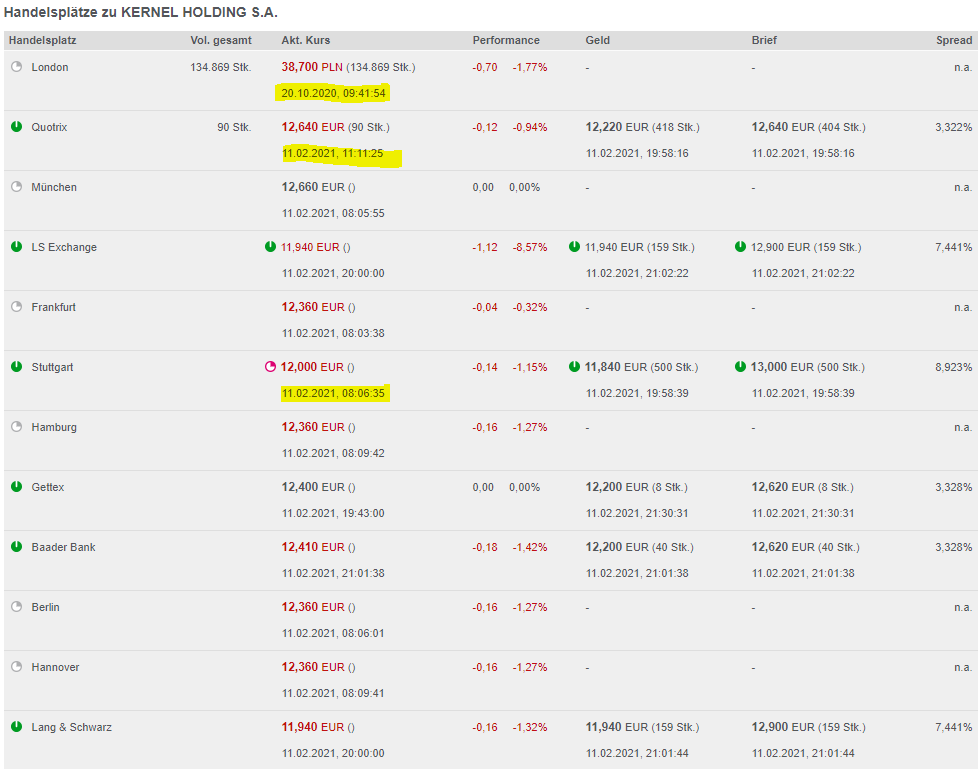Click the green market-open icon next to Quotrix
This screenshot has width=979, height=769.
pos(17,126)
